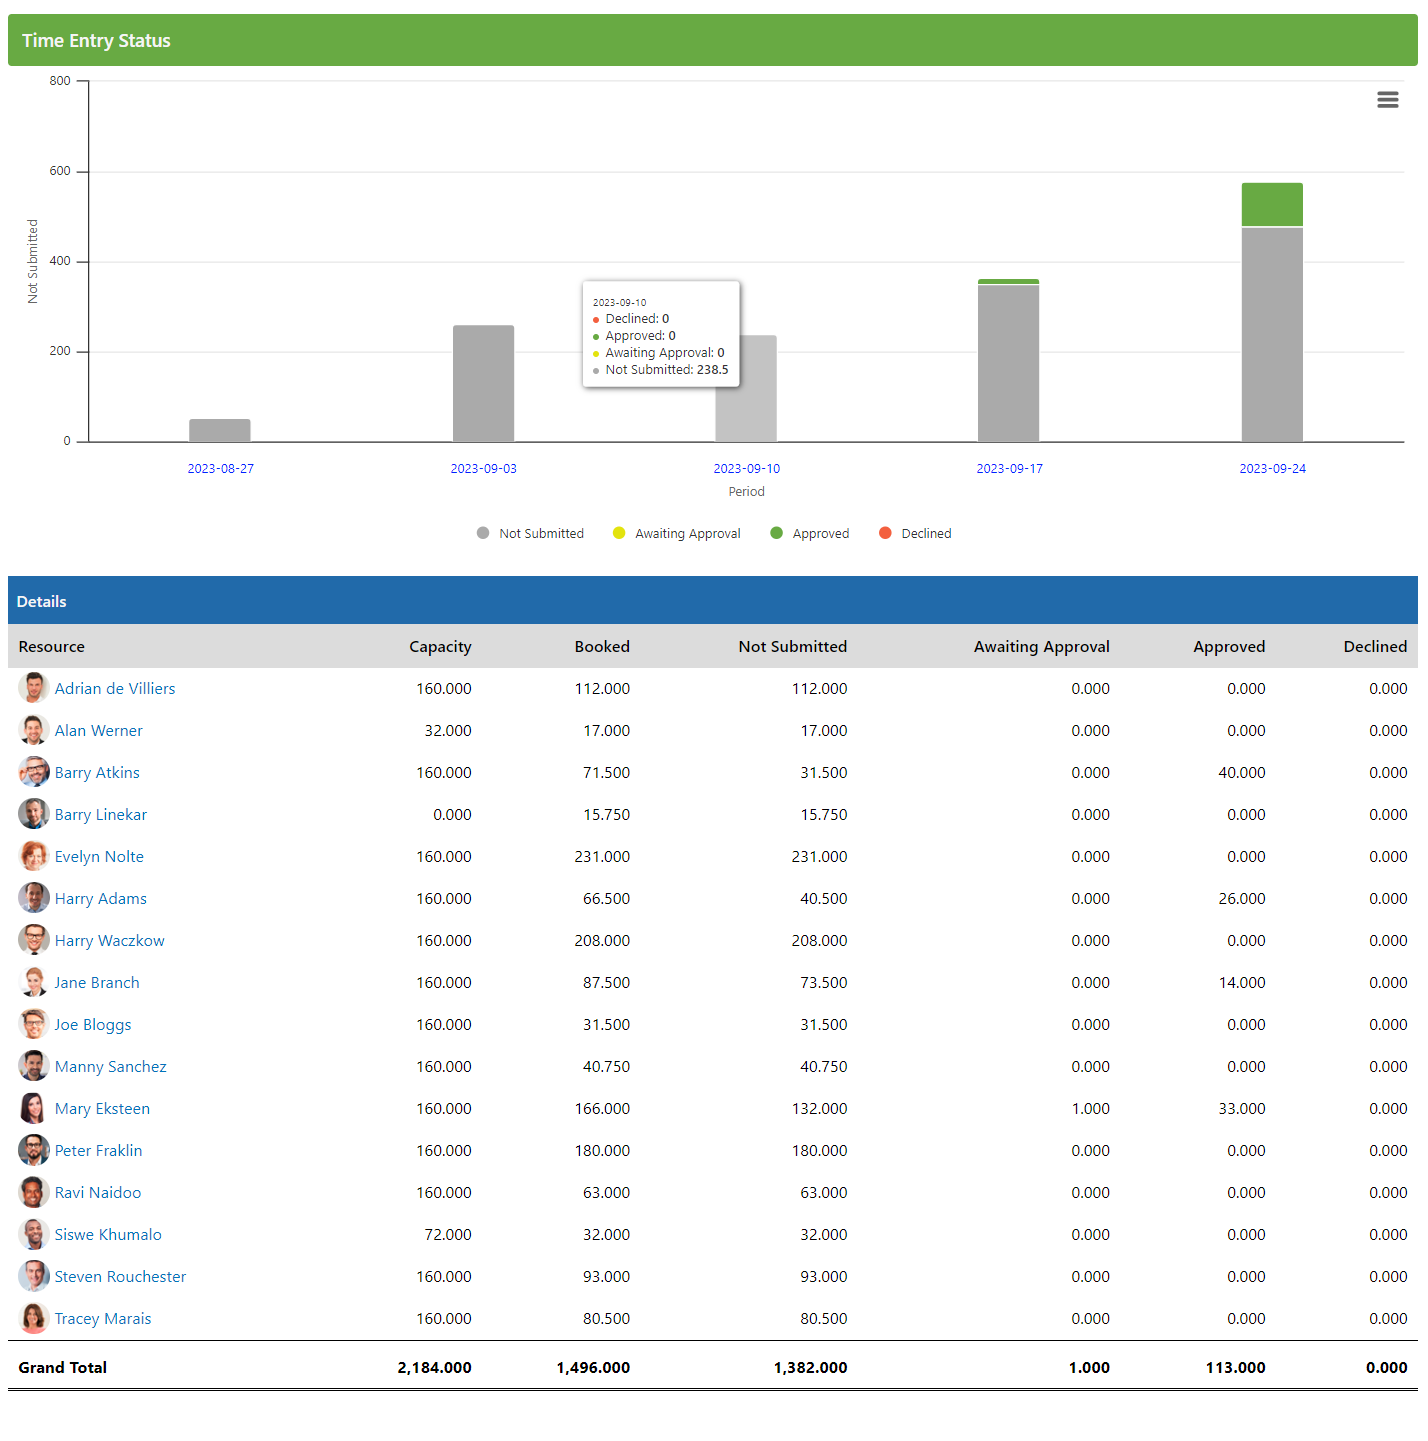Click the green bar segment for 2023-09-24
Screen dimensions: 1428x1441
[x=1272, y=203]
